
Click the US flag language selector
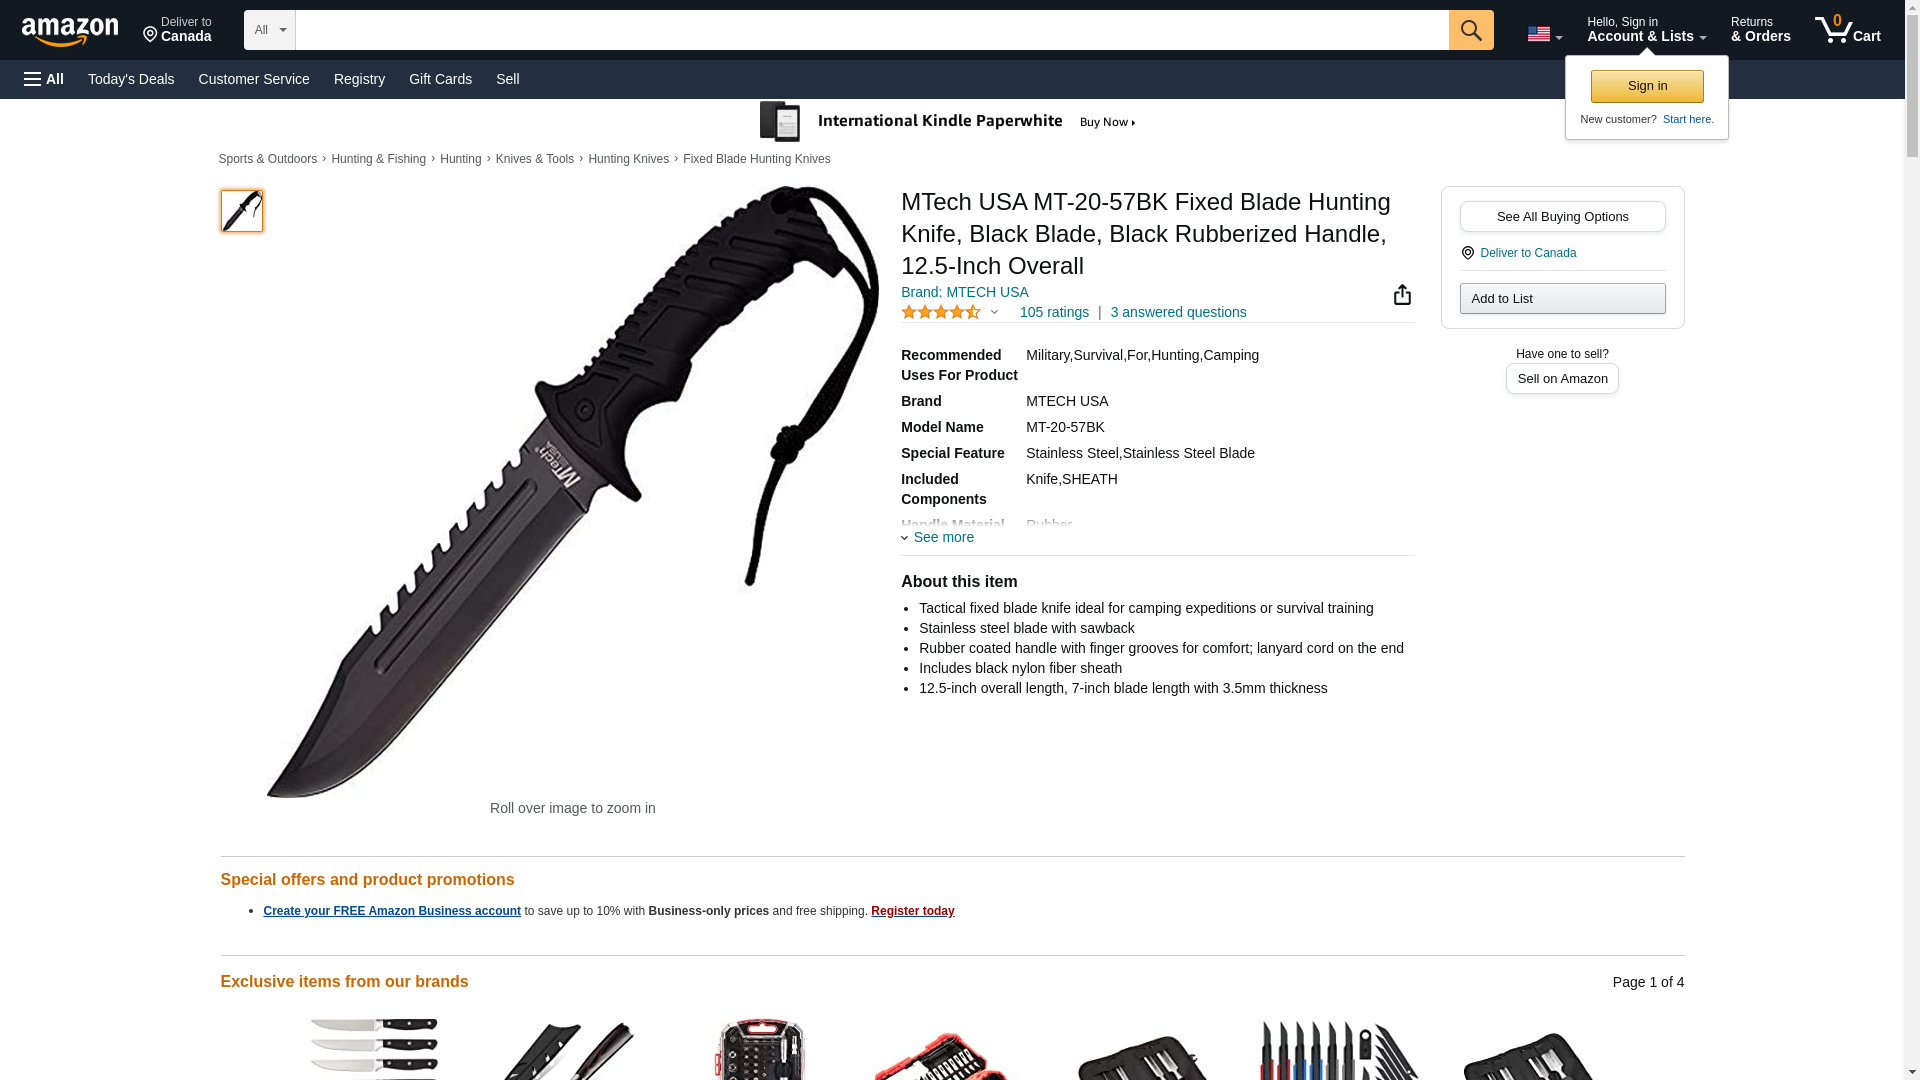tap(1544, 34)
